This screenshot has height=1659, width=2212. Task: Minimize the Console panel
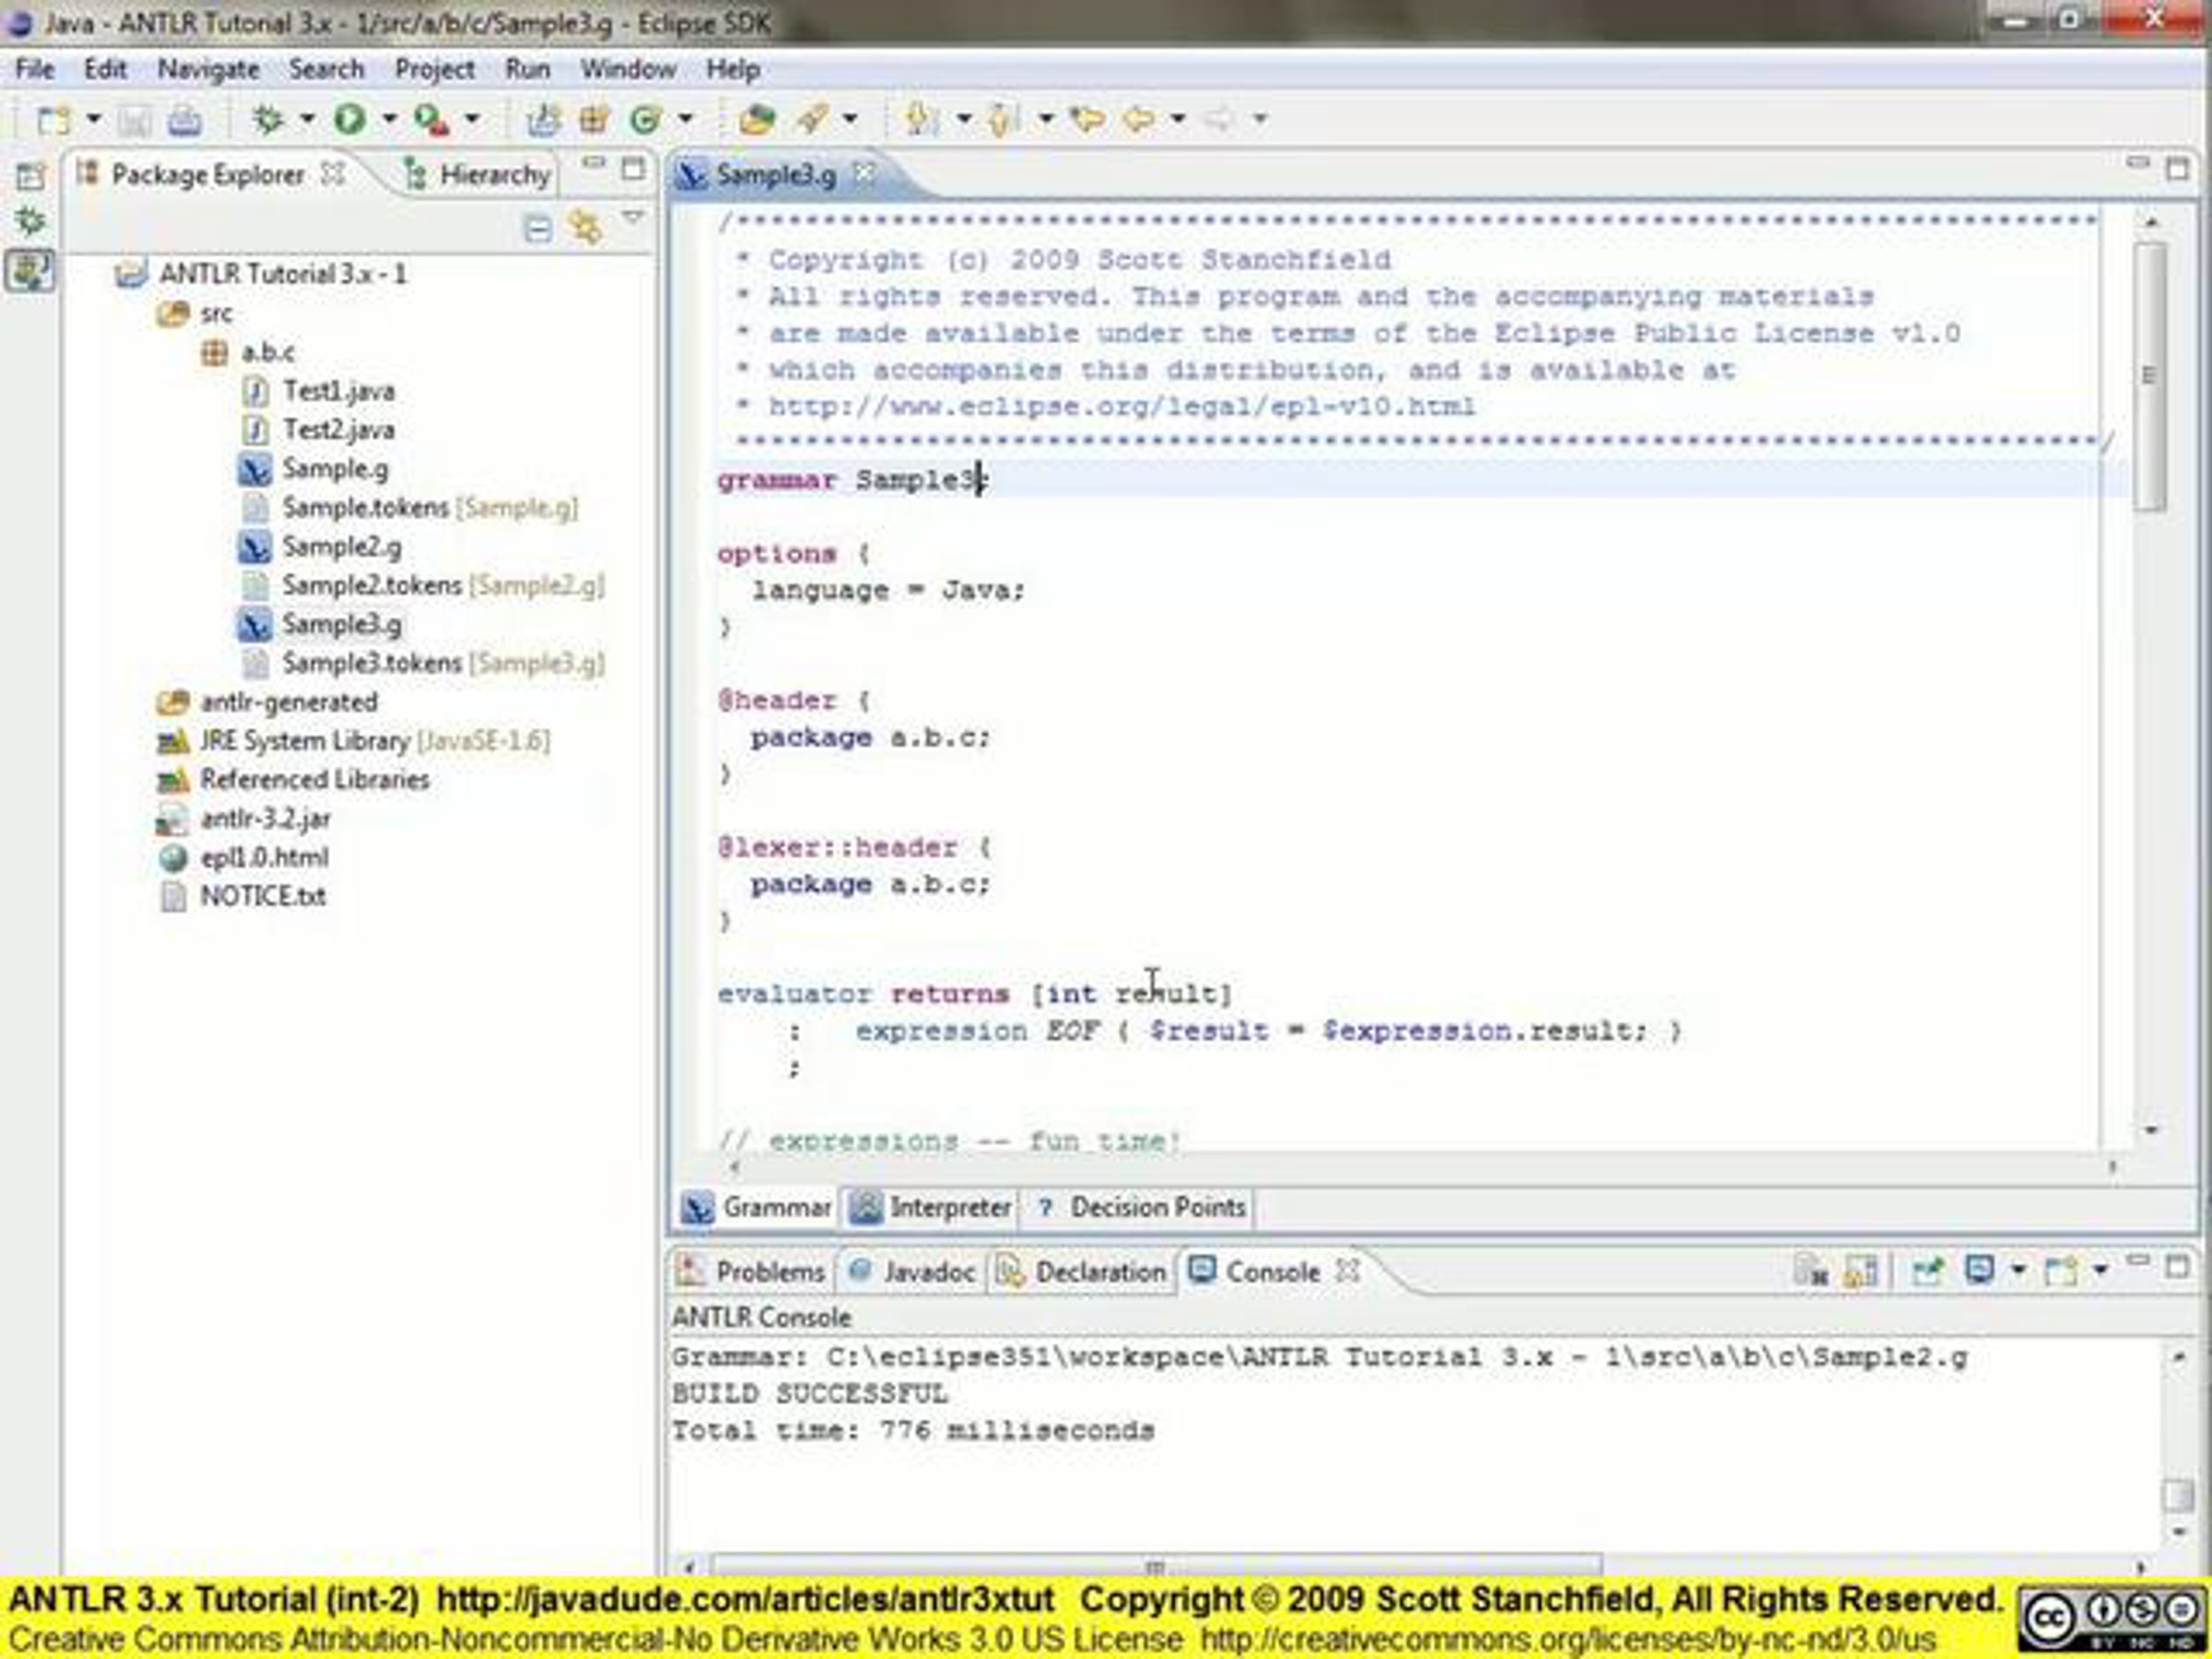(2138, 1260)
